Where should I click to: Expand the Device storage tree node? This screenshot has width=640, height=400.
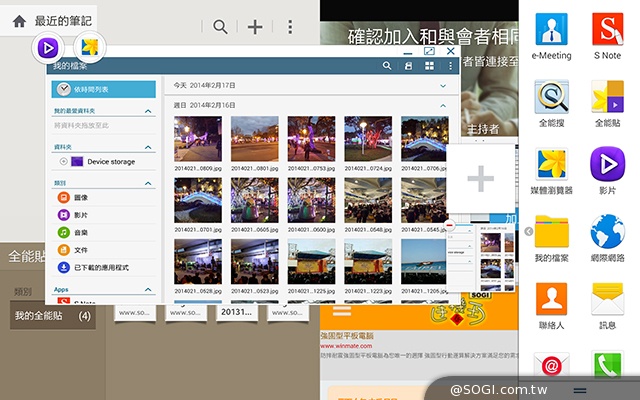tap(63, 162)
